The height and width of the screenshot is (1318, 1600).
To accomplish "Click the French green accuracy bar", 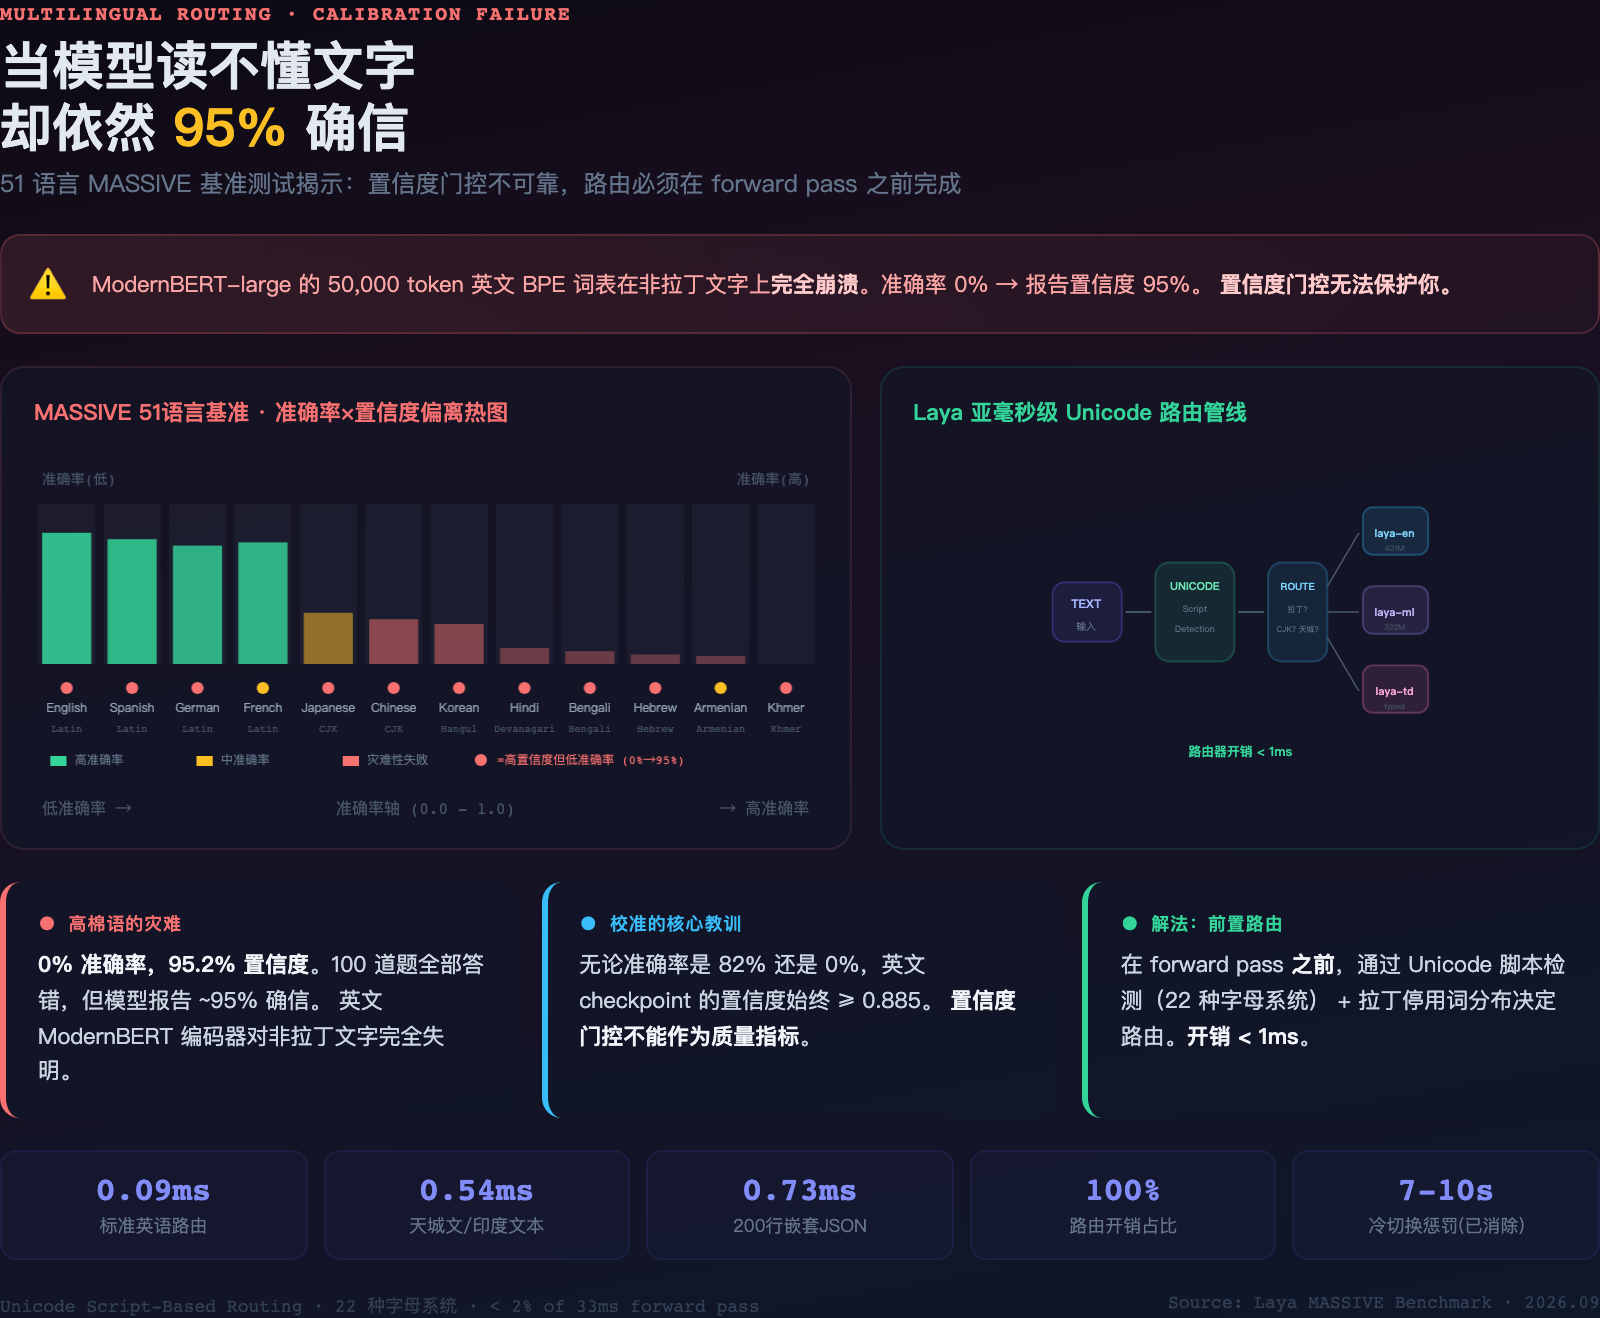I will coord(263,603).
